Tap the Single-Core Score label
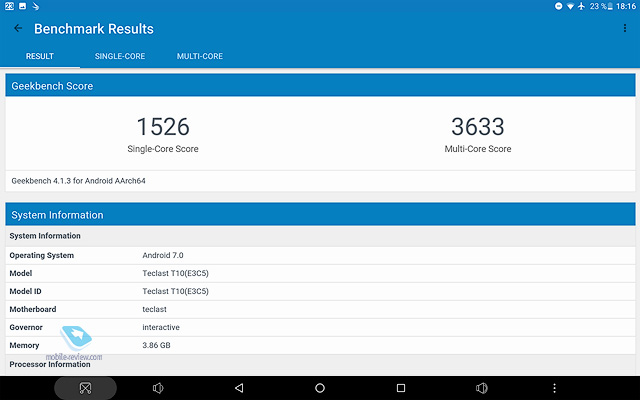The height and width of the screenshot is (400, 640). click(163, 149)
